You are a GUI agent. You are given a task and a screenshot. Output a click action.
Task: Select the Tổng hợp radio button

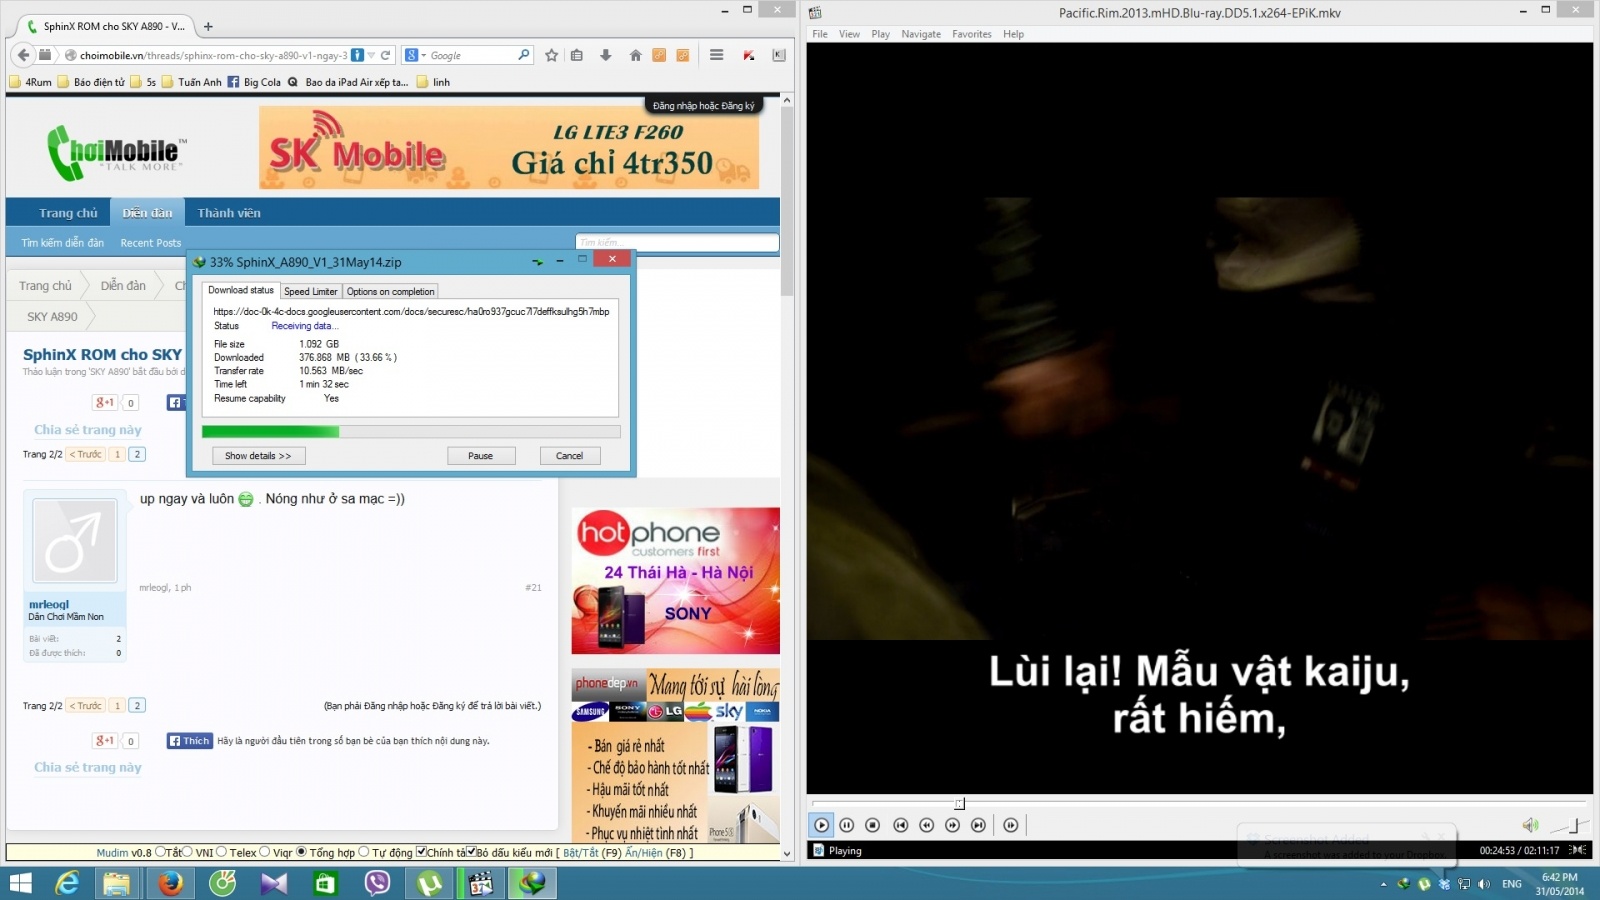pyautogui.click(x=301, y=852)
